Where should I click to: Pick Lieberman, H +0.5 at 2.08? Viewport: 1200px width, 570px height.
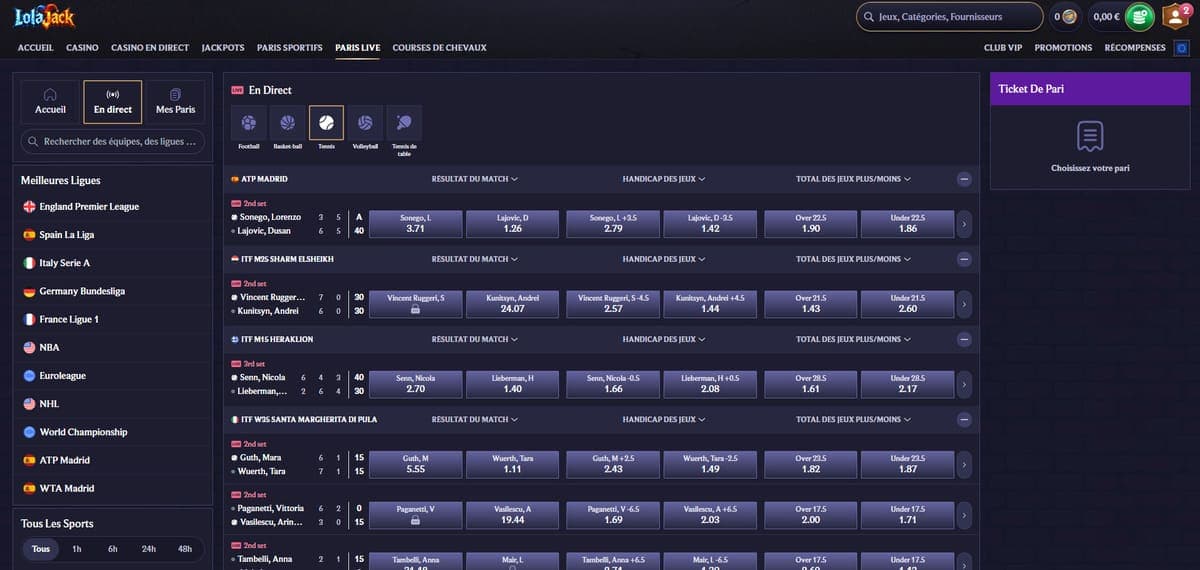(710, 384)
